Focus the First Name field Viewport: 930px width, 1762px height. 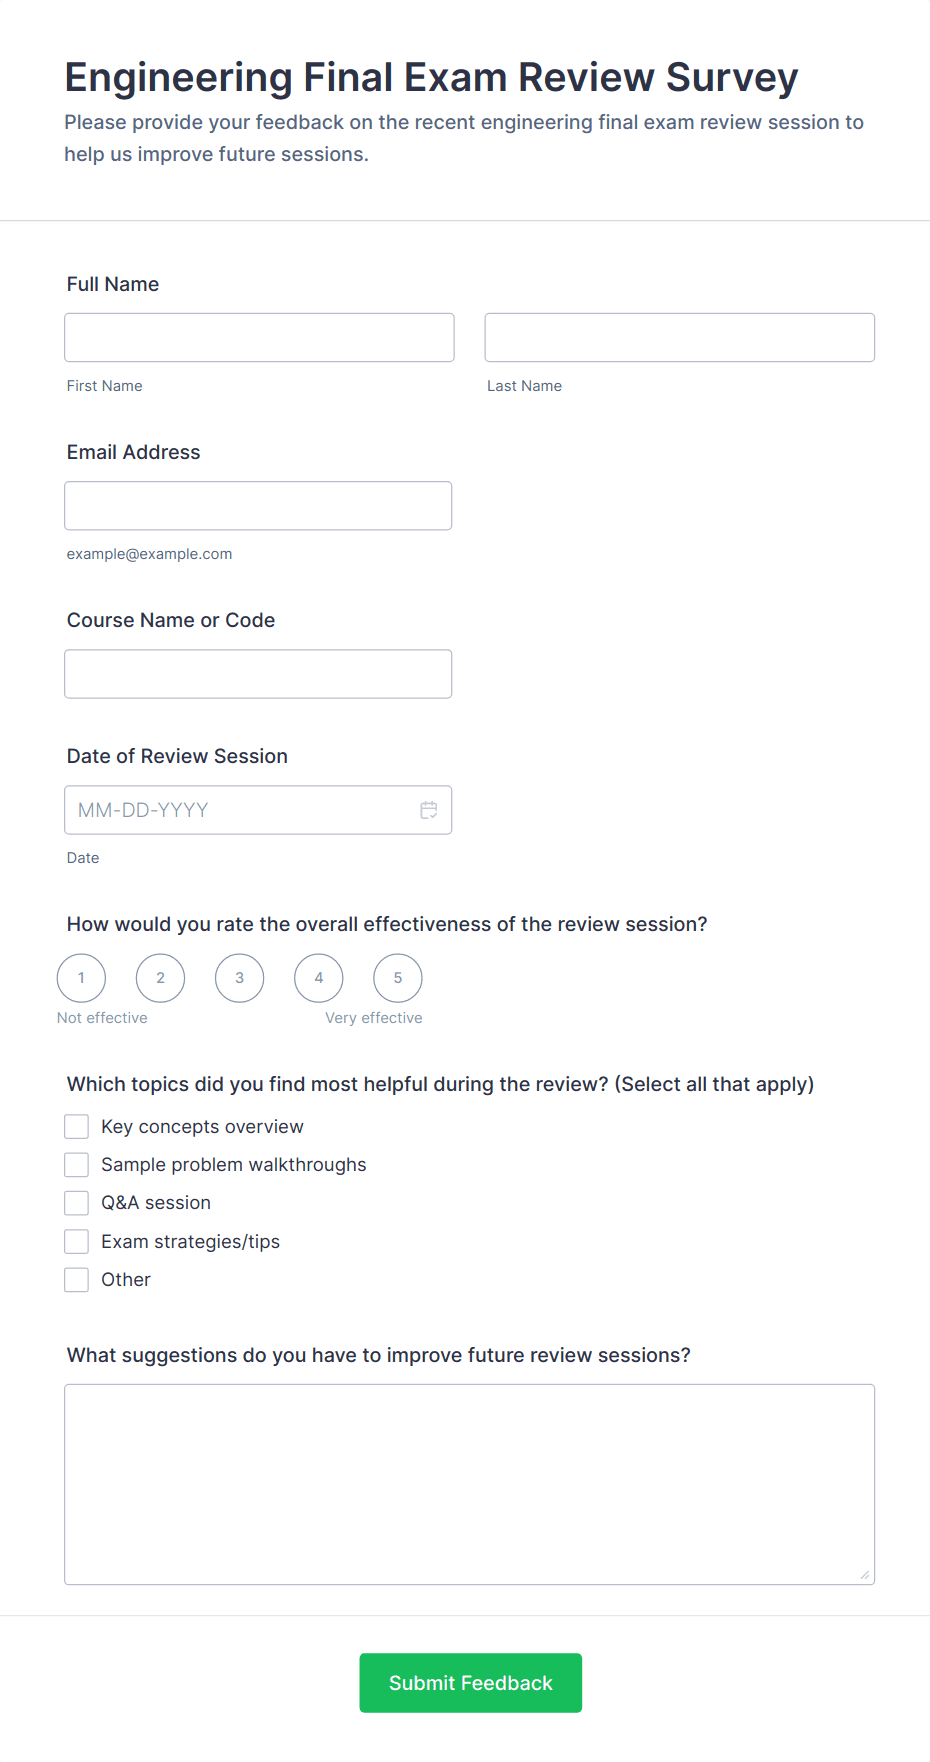(x=259, y=338)
